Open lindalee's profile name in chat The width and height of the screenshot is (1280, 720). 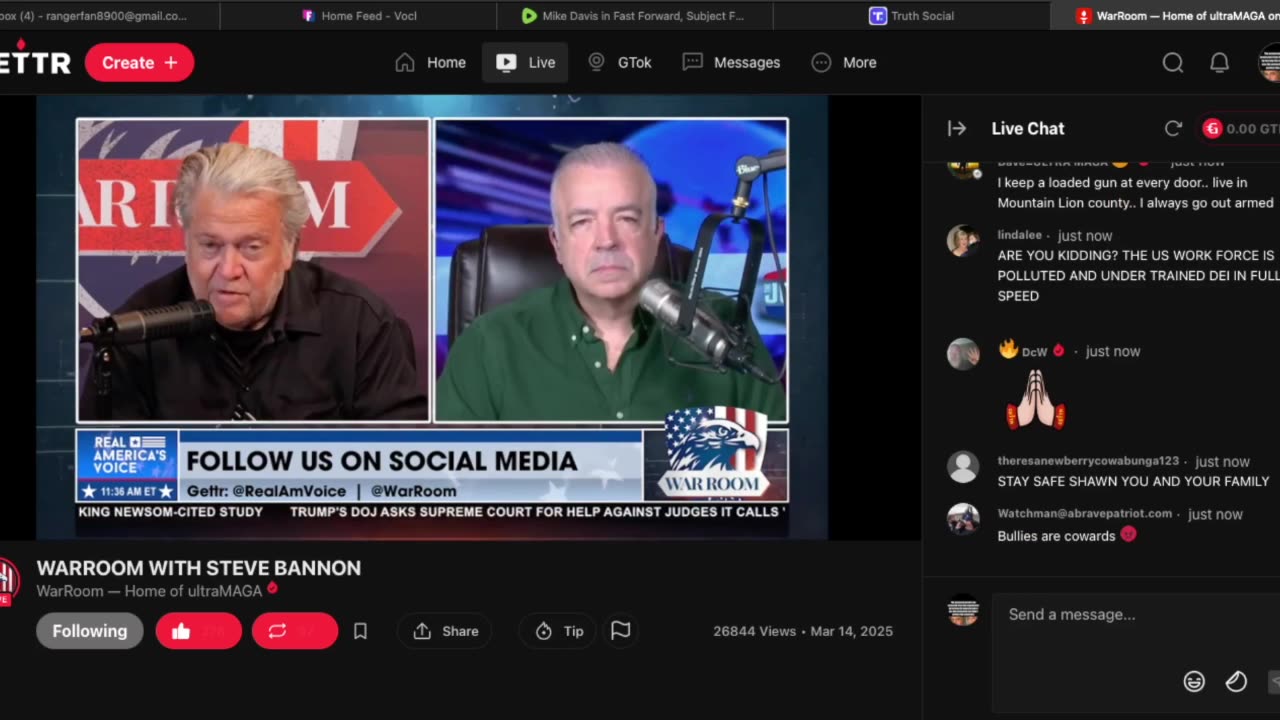point(1019,235)
